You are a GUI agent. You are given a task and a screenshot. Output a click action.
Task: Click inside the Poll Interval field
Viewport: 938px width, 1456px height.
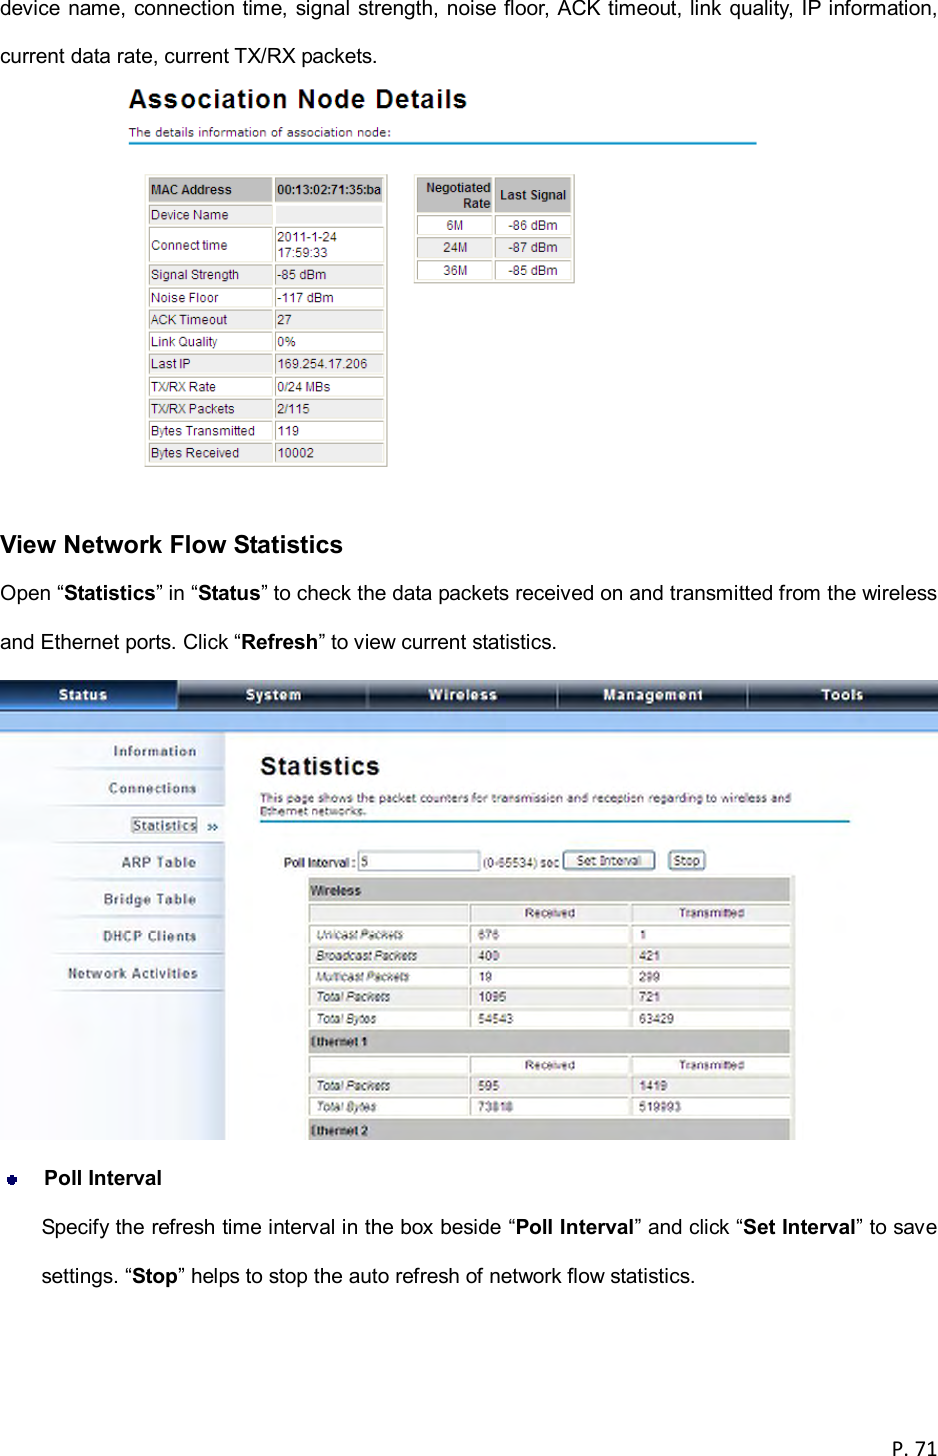pos(419,859)
